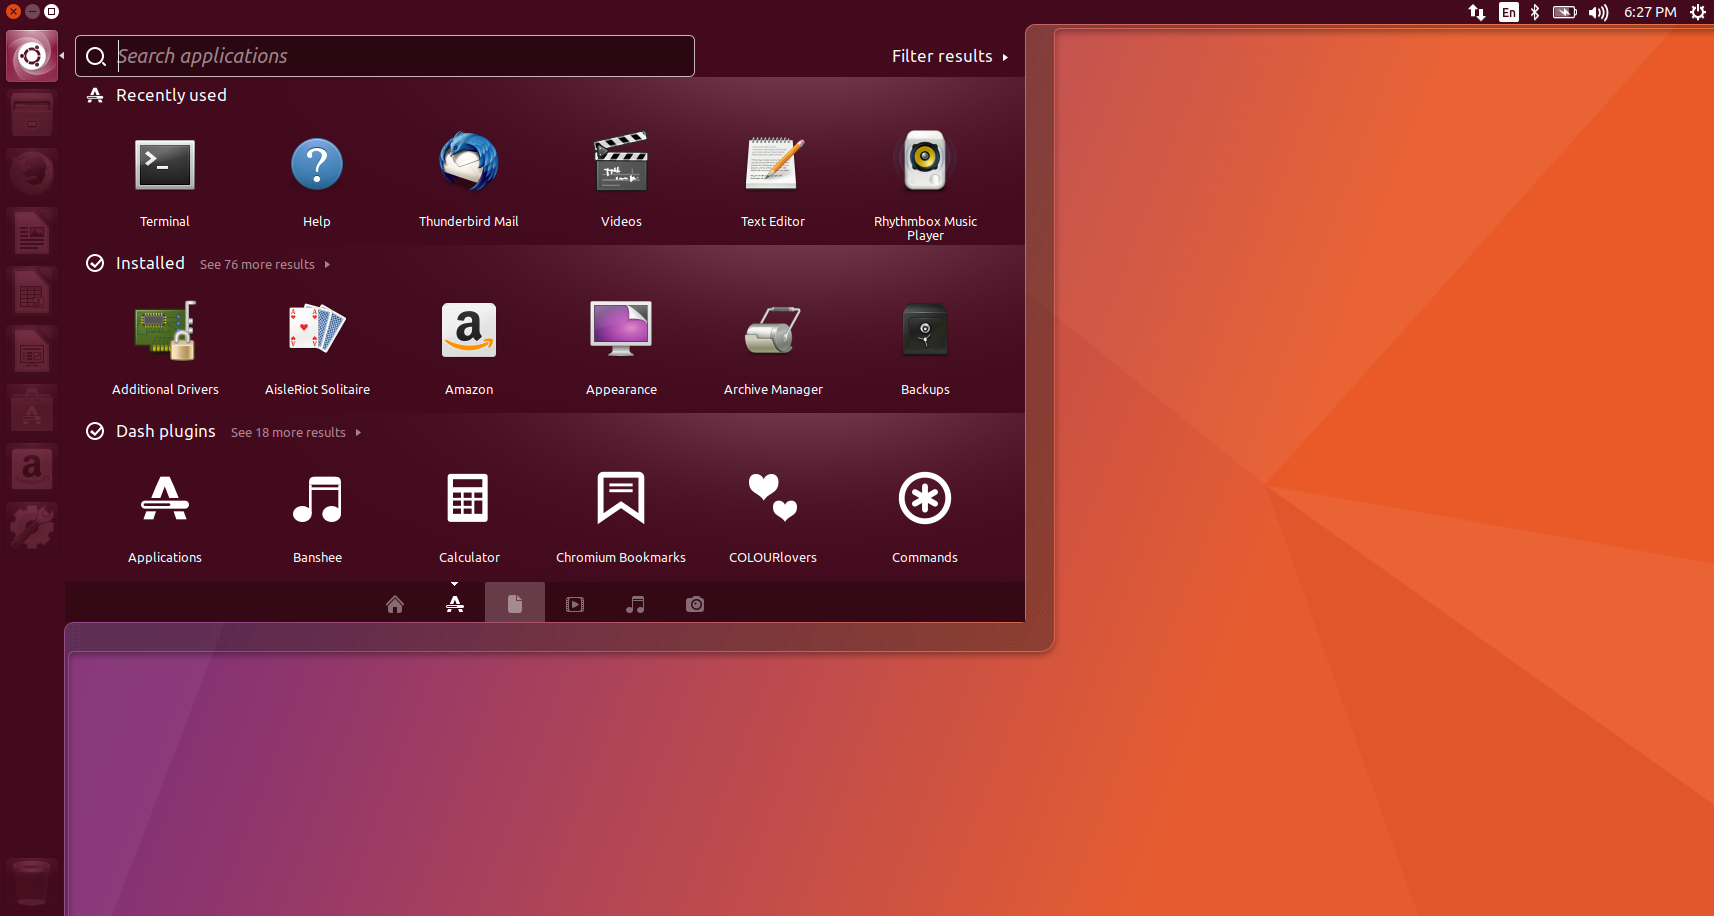Click the Search applications field

pos(400,57)
